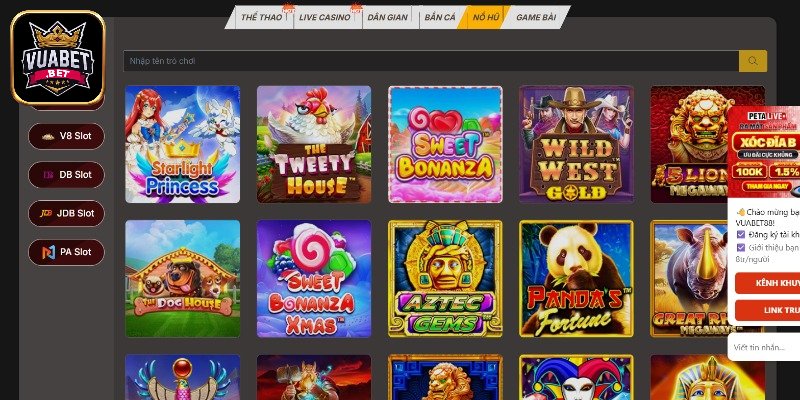Open the Bắn Cá tab
This screenshot has width=800, height=400.
coord(439,17)
